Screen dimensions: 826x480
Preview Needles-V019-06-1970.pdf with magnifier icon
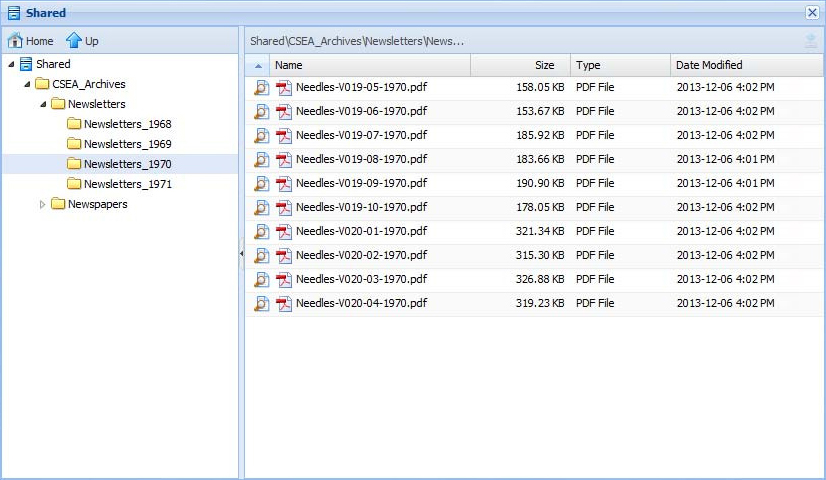(261, 111)
